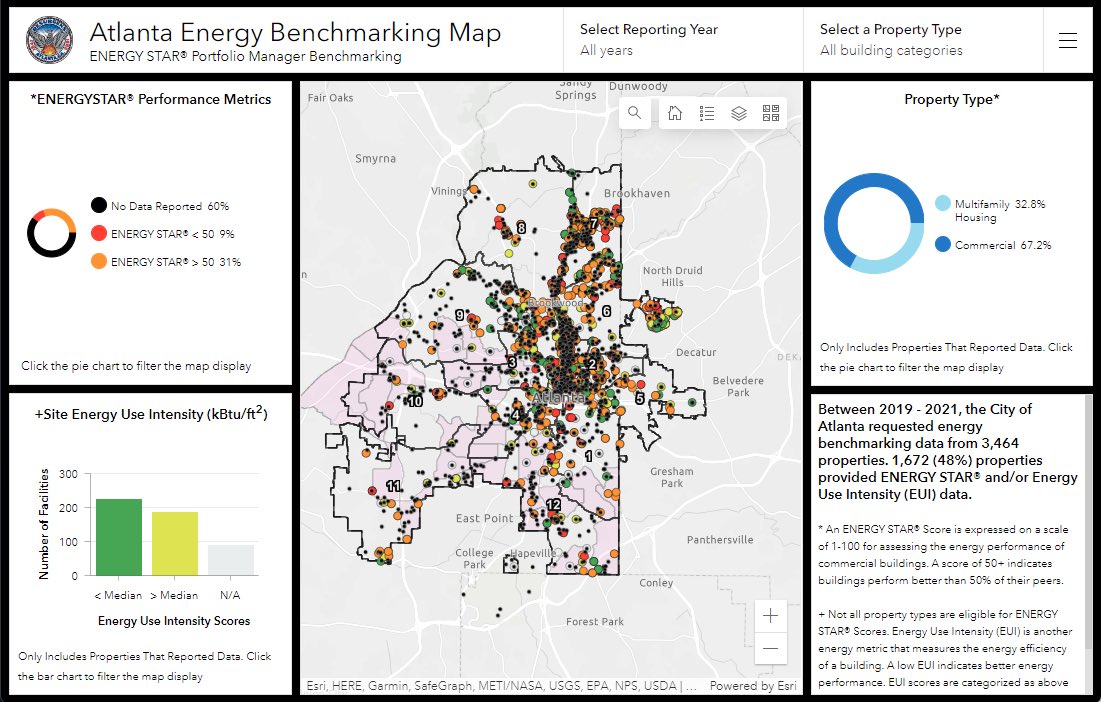Open the Select a Property Type dropdown
The width and height of the screenshot is (1101, 702).
click(x=923, y=40)
